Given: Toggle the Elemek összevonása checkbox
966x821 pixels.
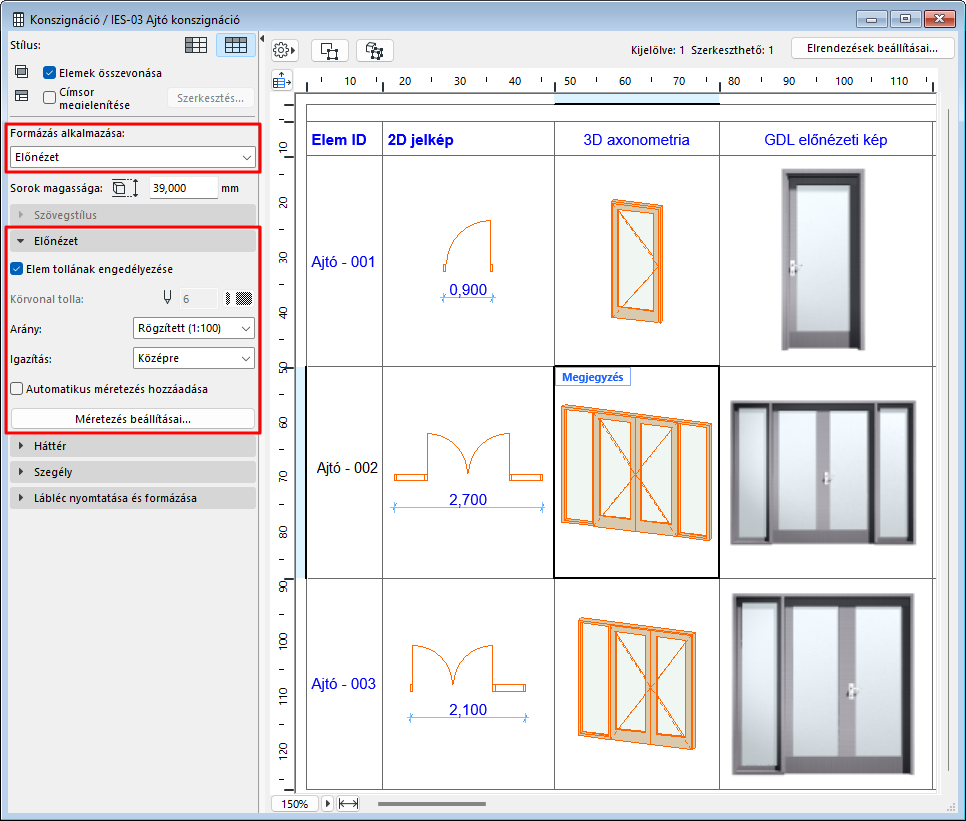Looking at the screenshot, I should [50, 73].
